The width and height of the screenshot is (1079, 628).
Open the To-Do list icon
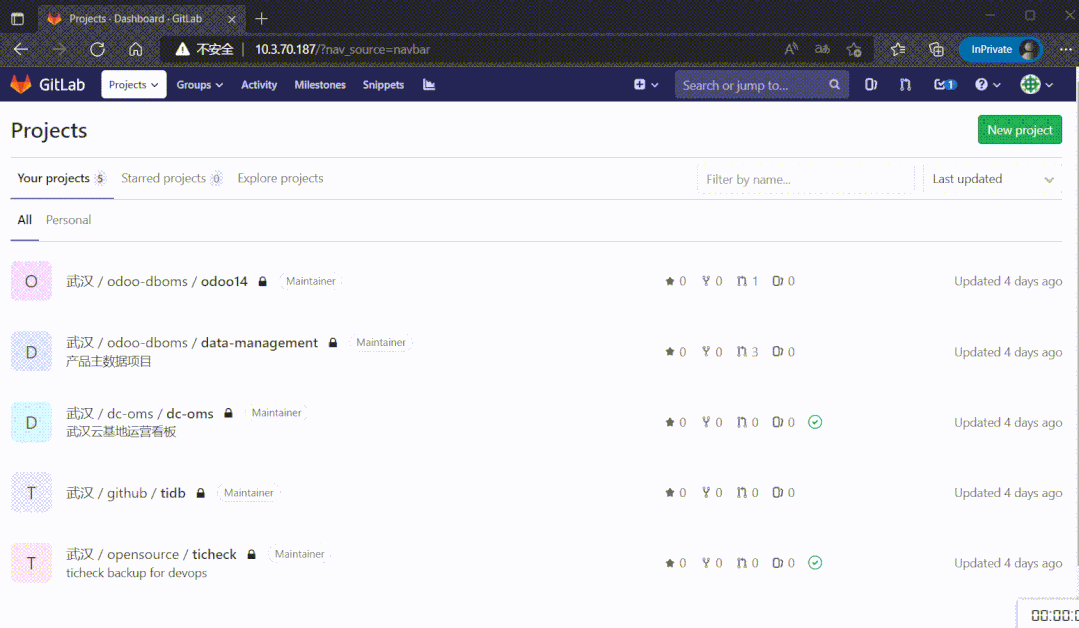coord(944,85)
